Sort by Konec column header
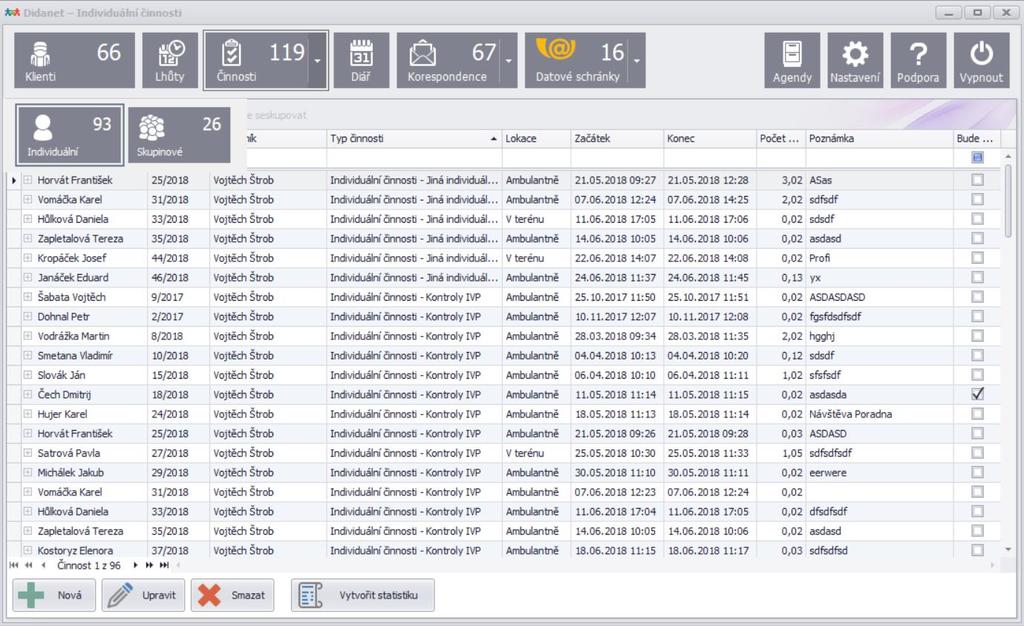 click(710, 138)
